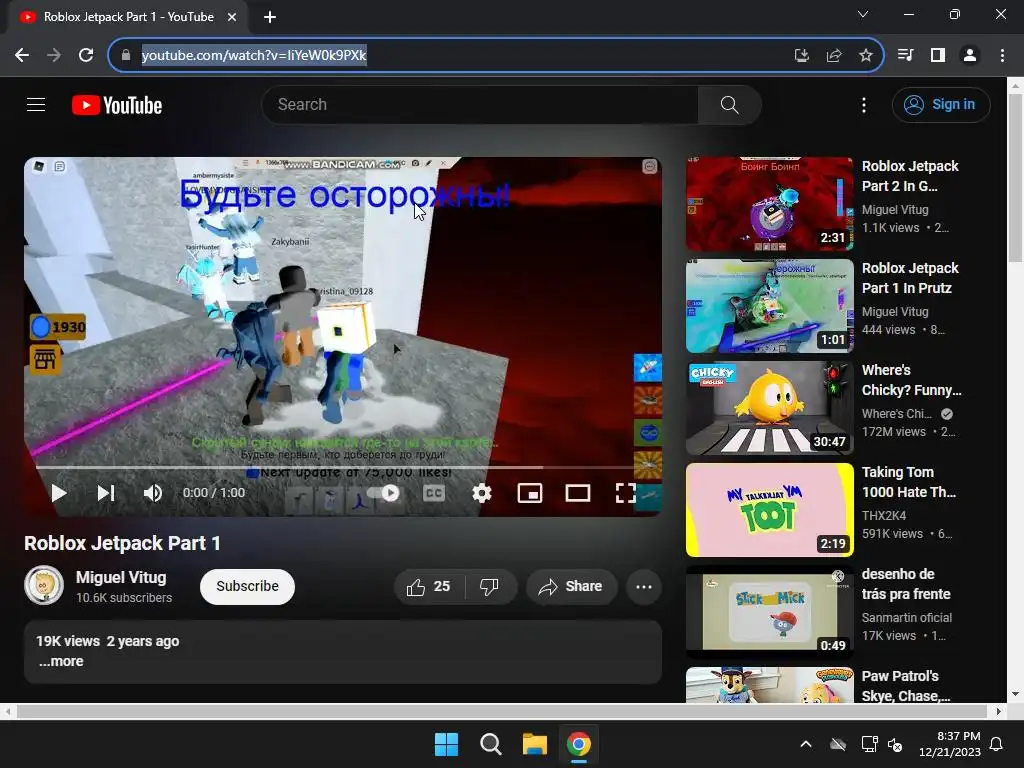Viewport: 1024px width, 768px height.
Task: Open File Explorer from taskbar
Action: [534, 744]
